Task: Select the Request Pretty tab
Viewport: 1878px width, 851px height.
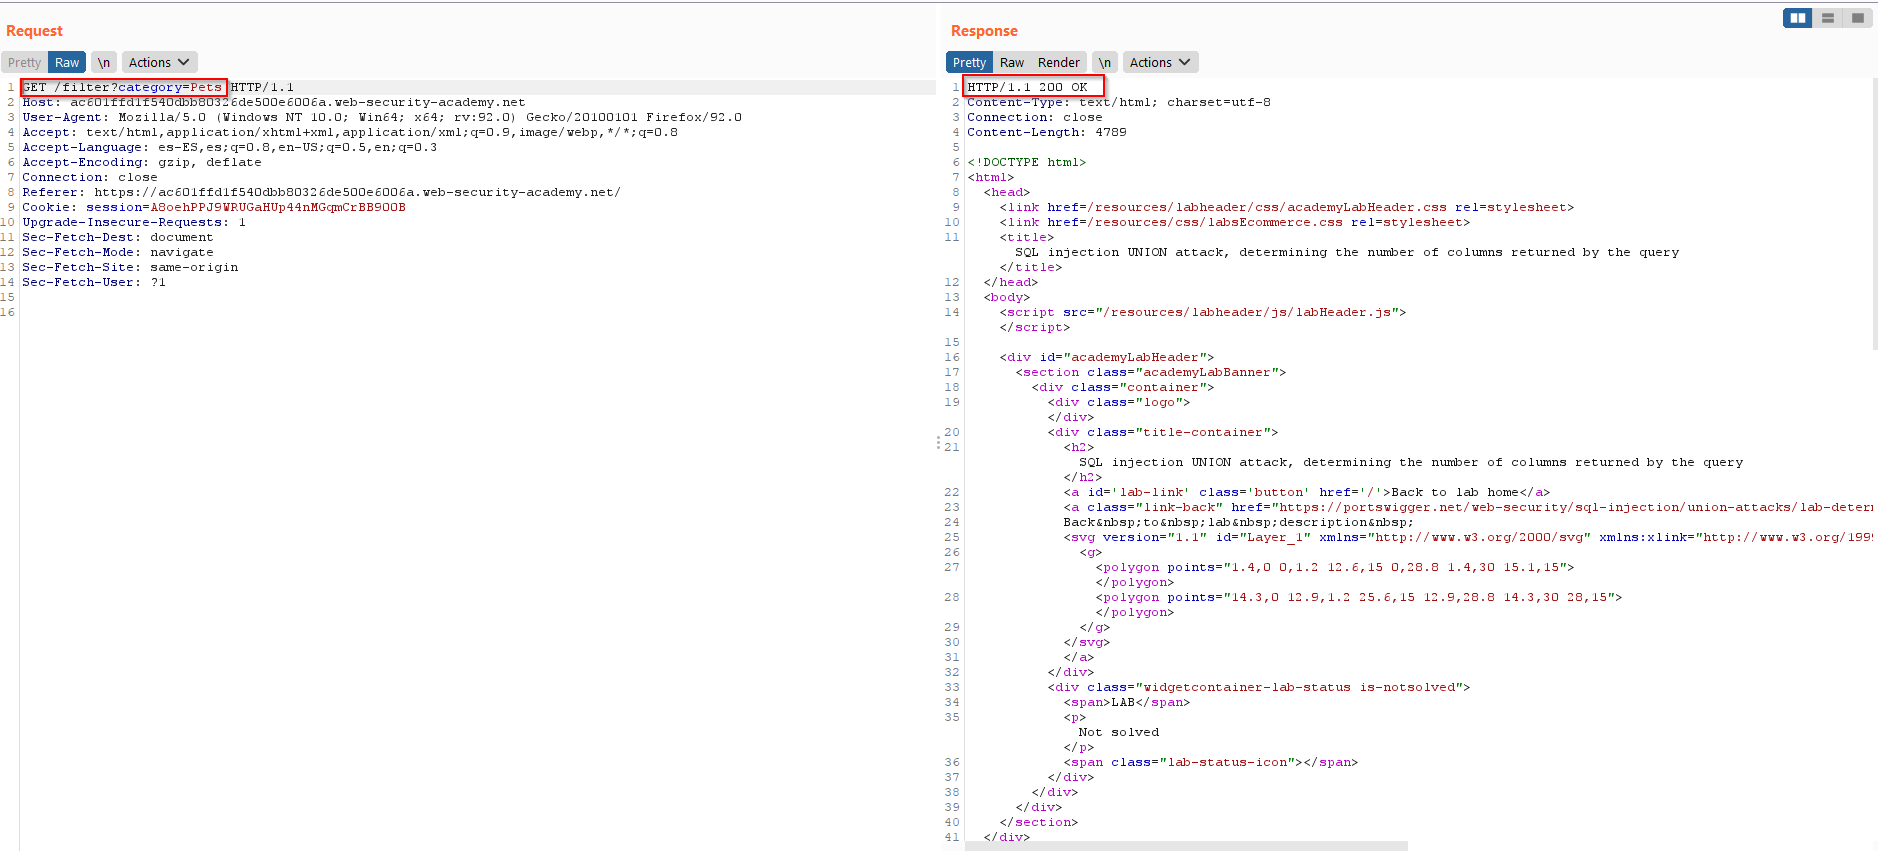Action: click(24, 62)
